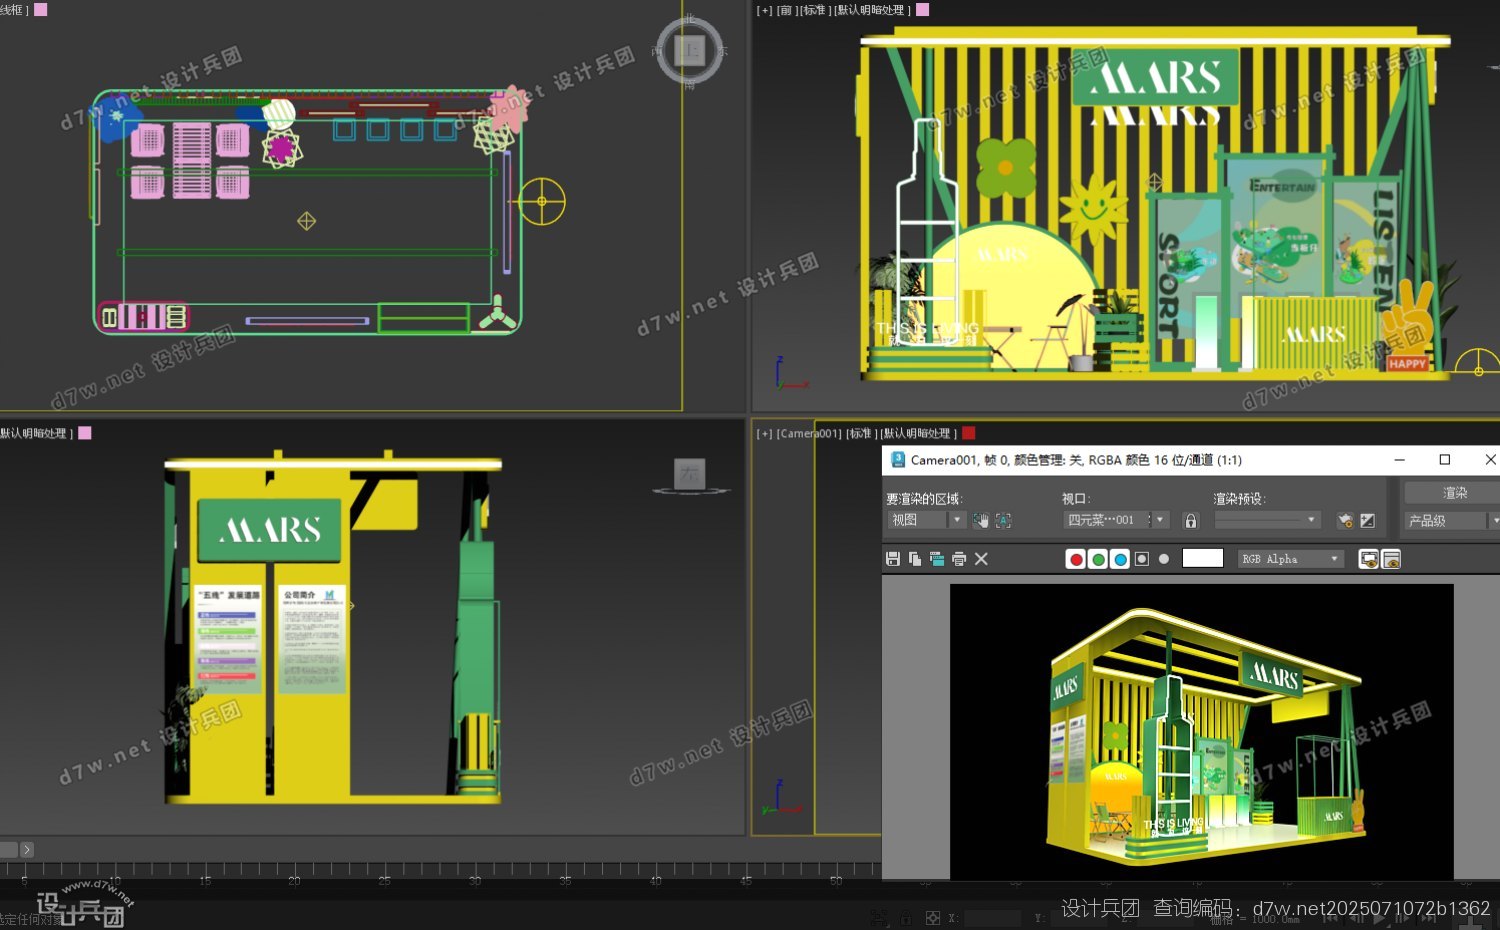Click the white color swatch in render window
The height and width of the screenshot is (930, 1500).
pos(1202,558)
